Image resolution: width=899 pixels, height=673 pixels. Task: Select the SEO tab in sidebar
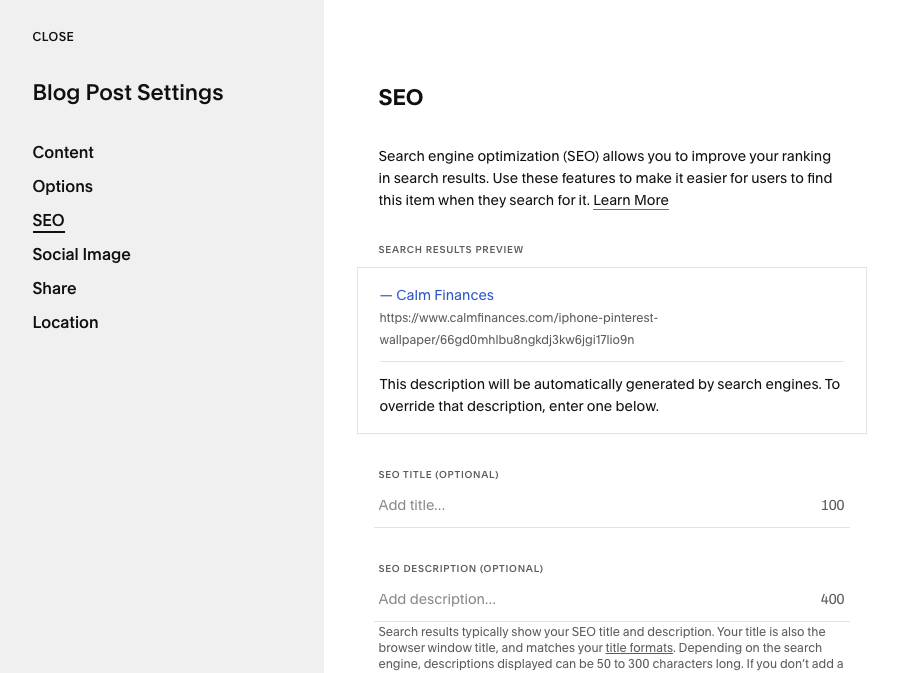point(48,221)
